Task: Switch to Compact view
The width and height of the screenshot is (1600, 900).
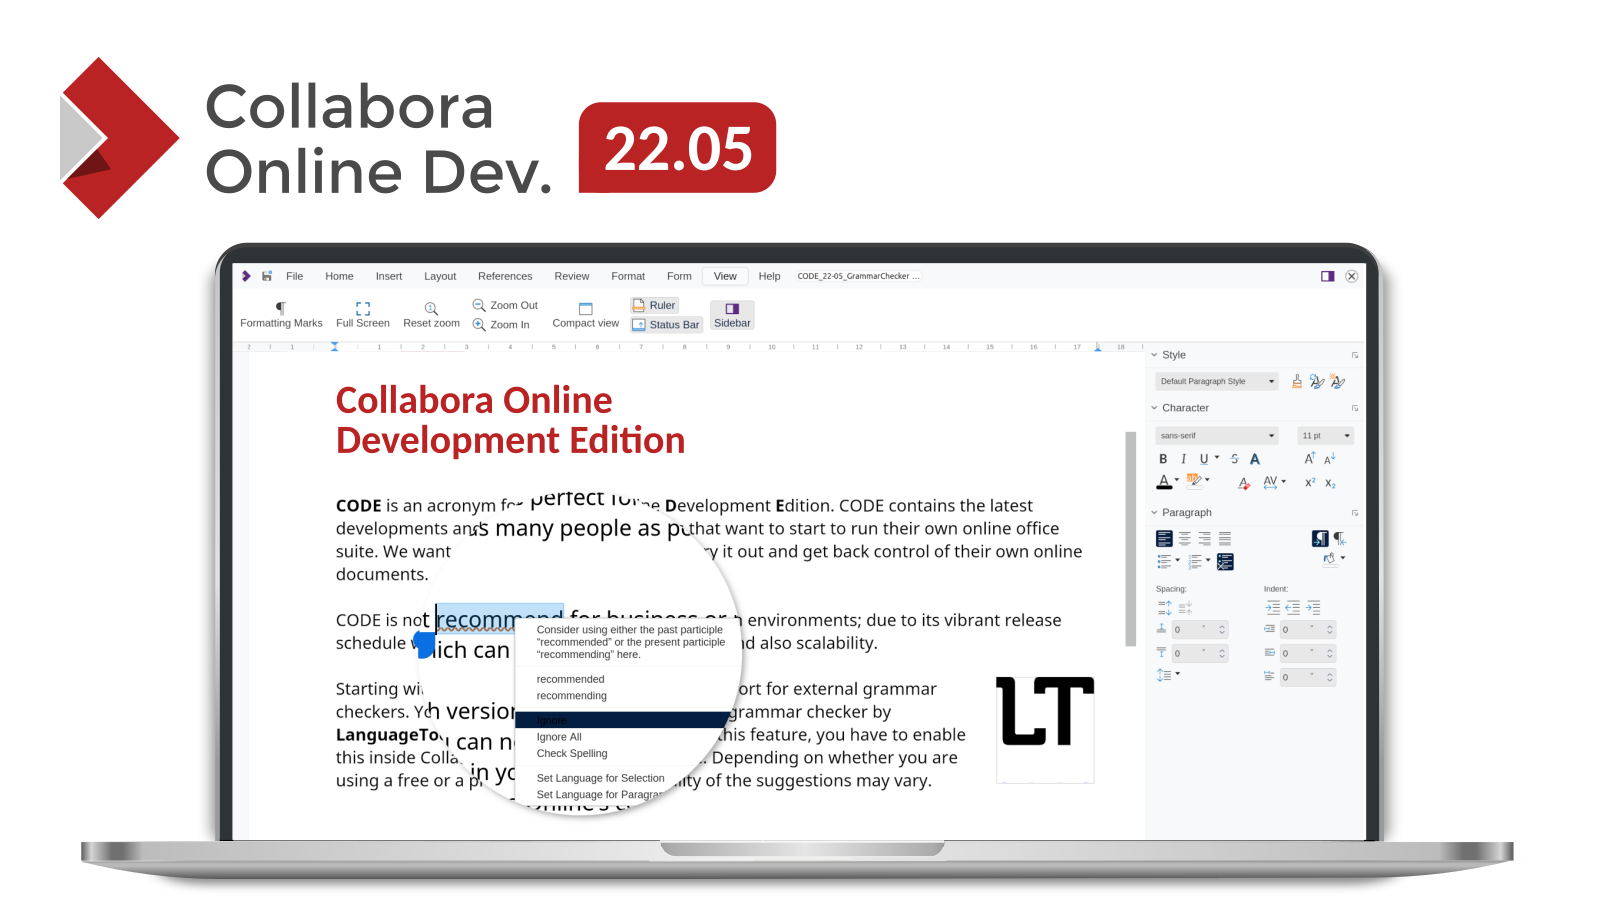Action: (x=586, y=315)
